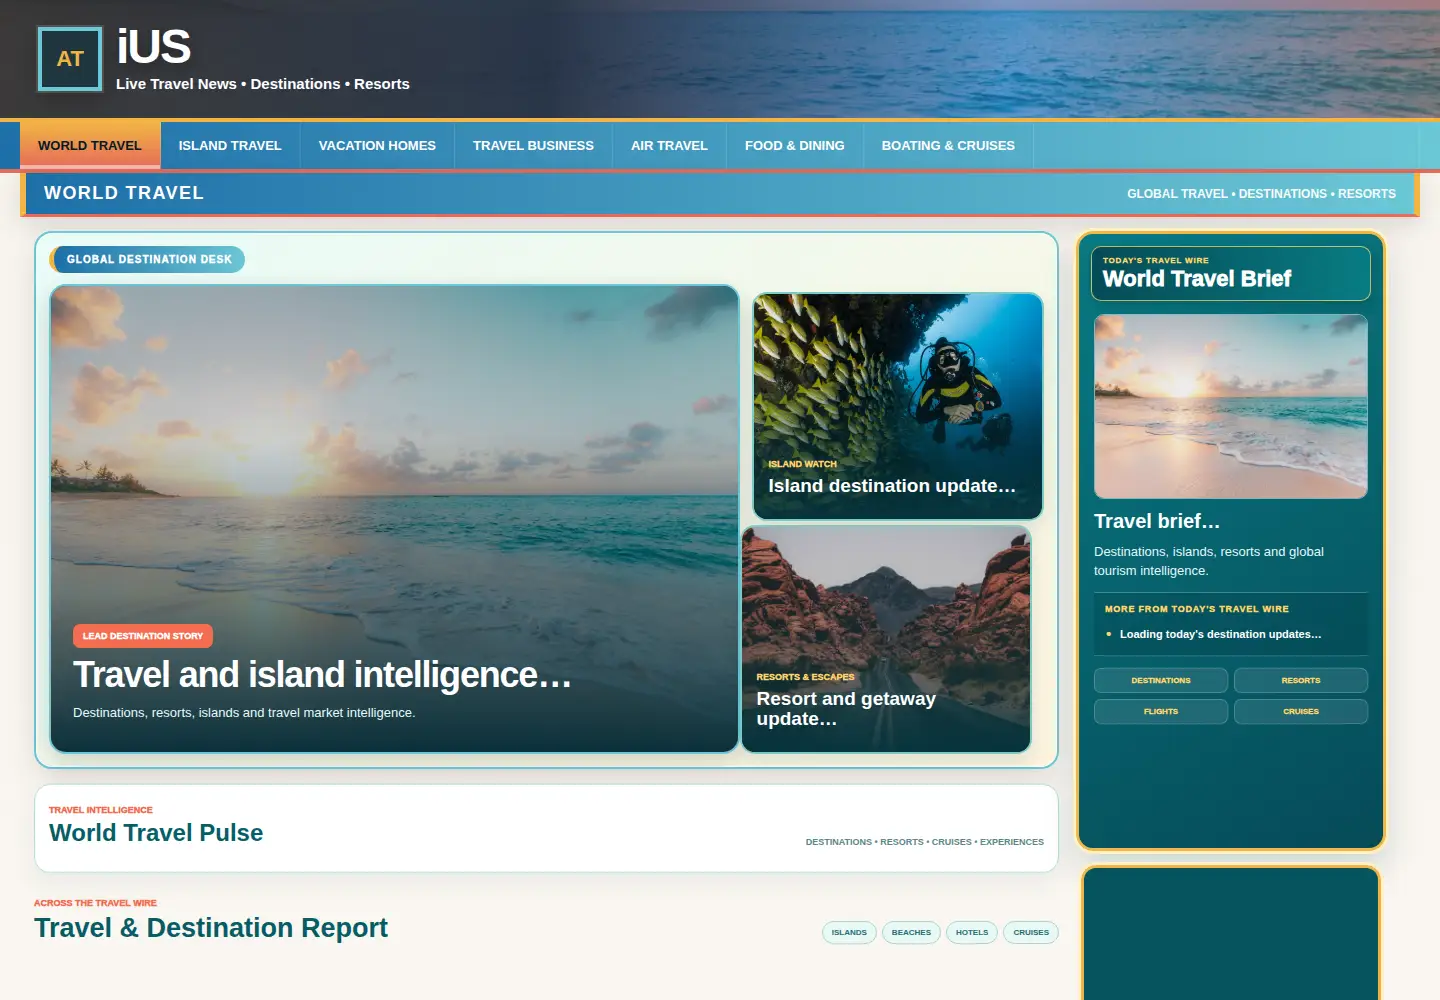Switch to Travel Business tab
The width and height of the screenshot is (1440, 1000).
pos(533,145)
